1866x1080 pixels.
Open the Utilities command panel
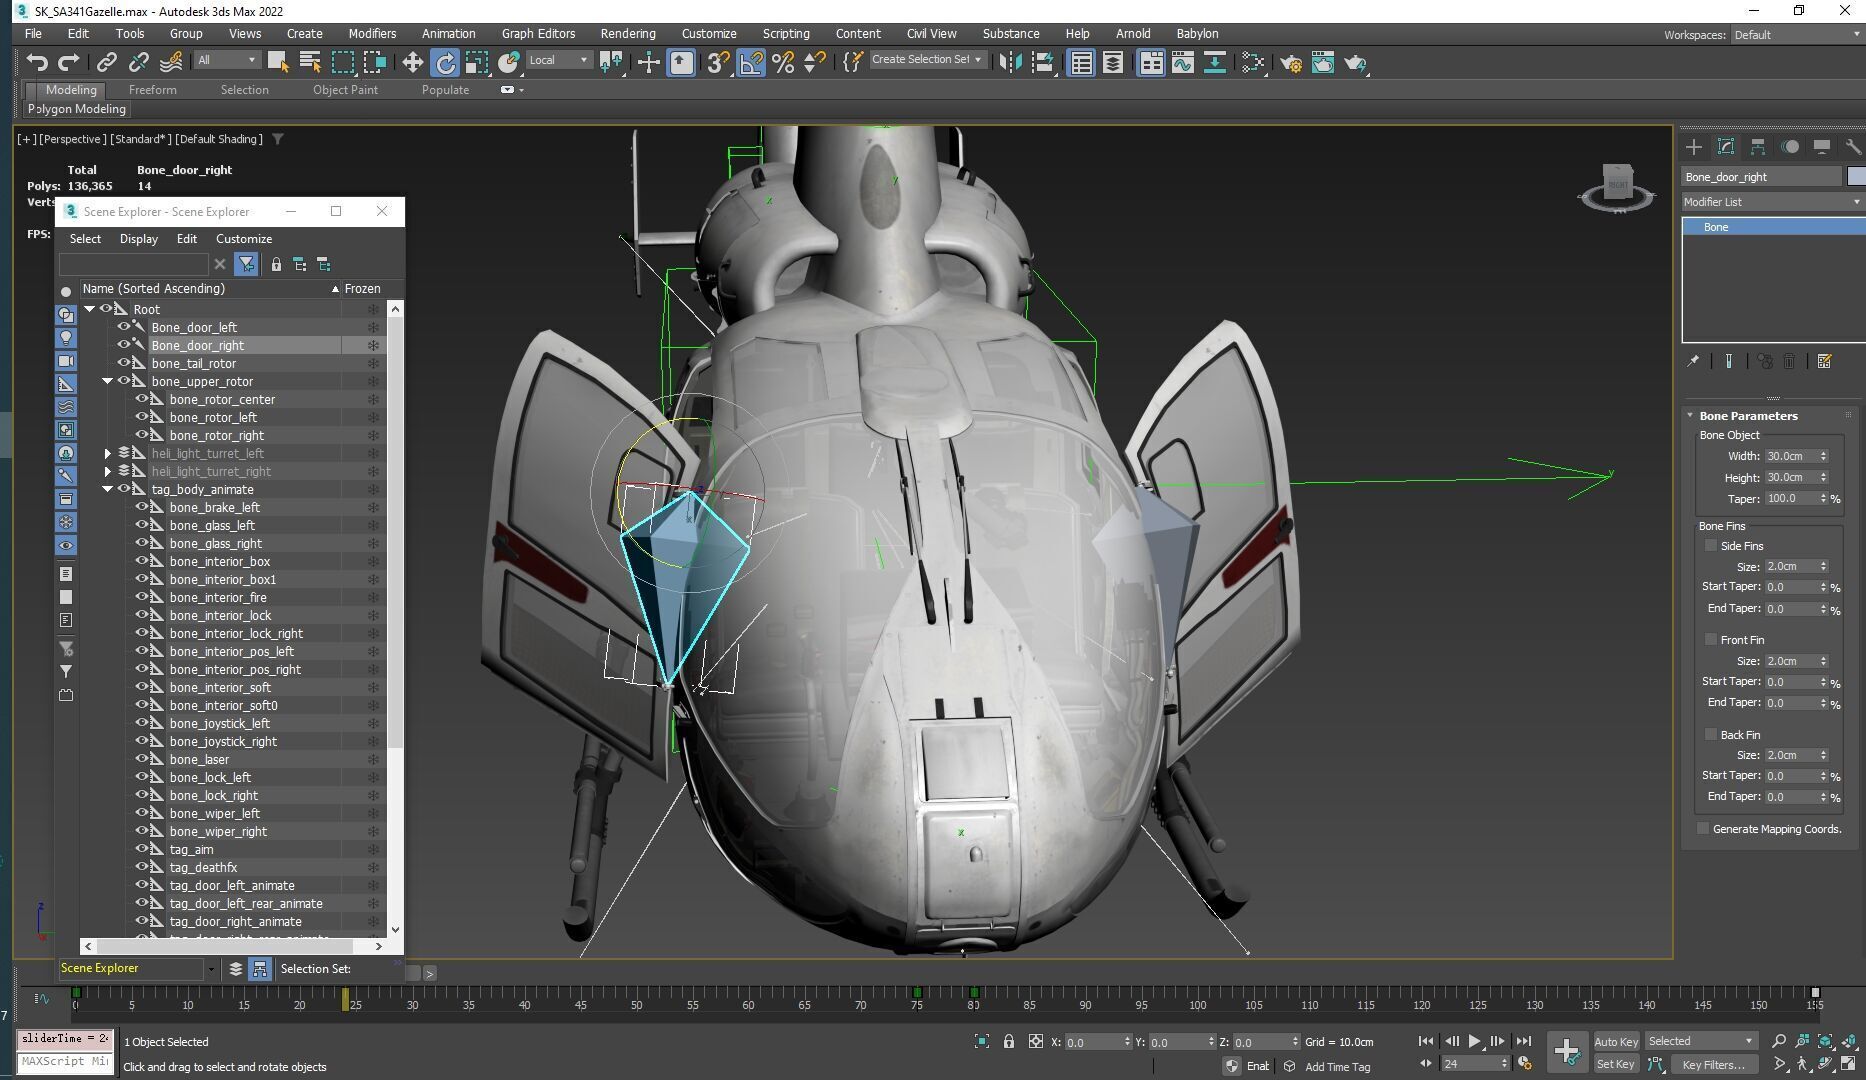pyautogui.click(x=1853, y=147)
